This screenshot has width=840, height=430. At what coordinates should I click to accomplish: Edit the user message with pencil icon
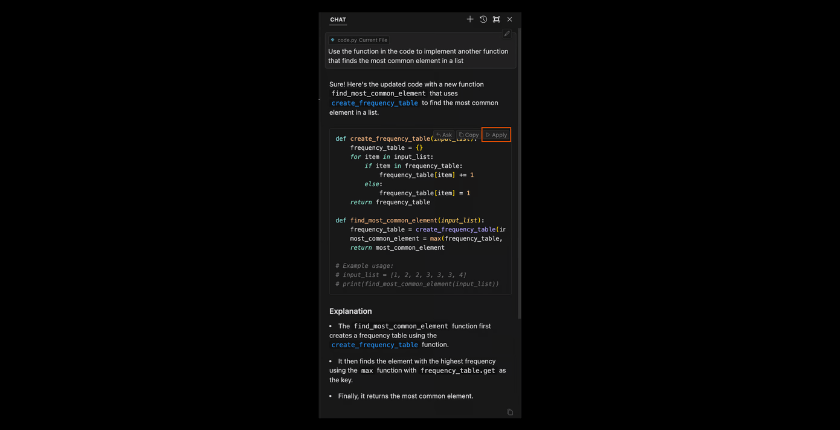tap(507, 34)
